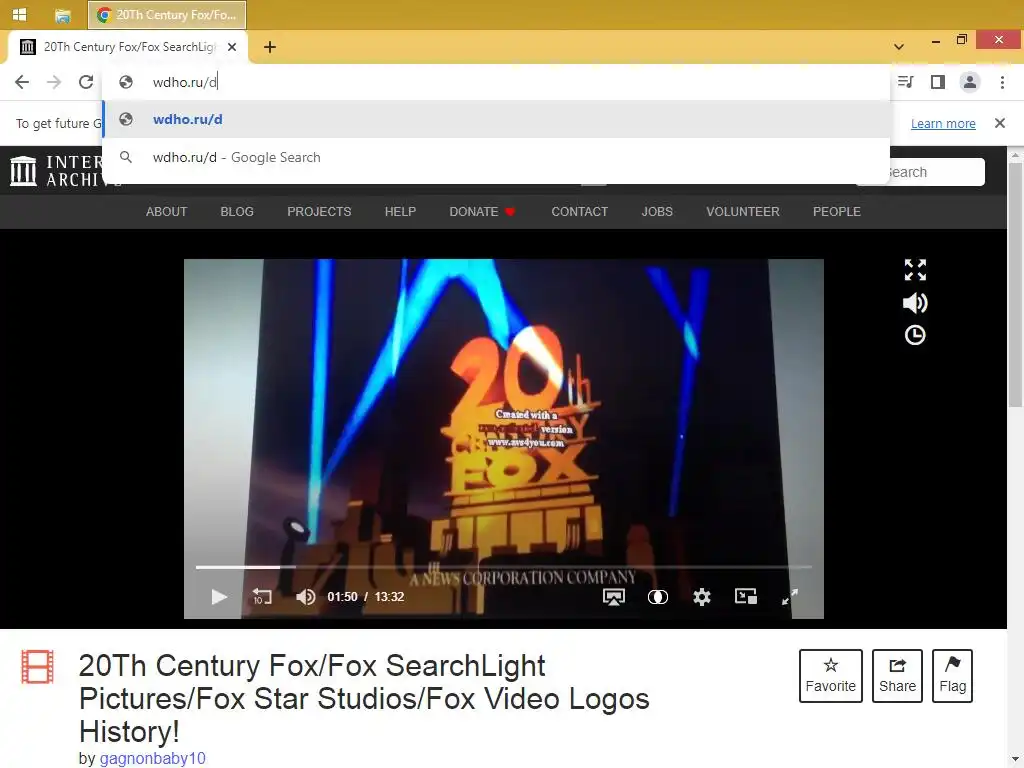1024x768 pixels.
Task: Toggle the Chrome side panel
Action: (x=938, y=82)
